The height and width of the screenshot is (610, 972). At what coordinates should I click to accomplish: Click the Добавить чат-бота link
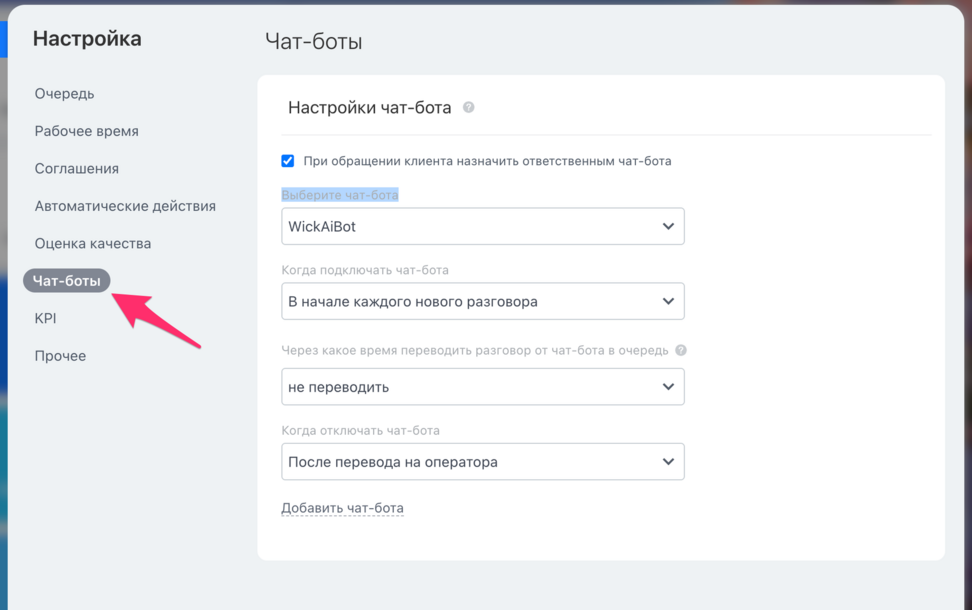[342, 508]
